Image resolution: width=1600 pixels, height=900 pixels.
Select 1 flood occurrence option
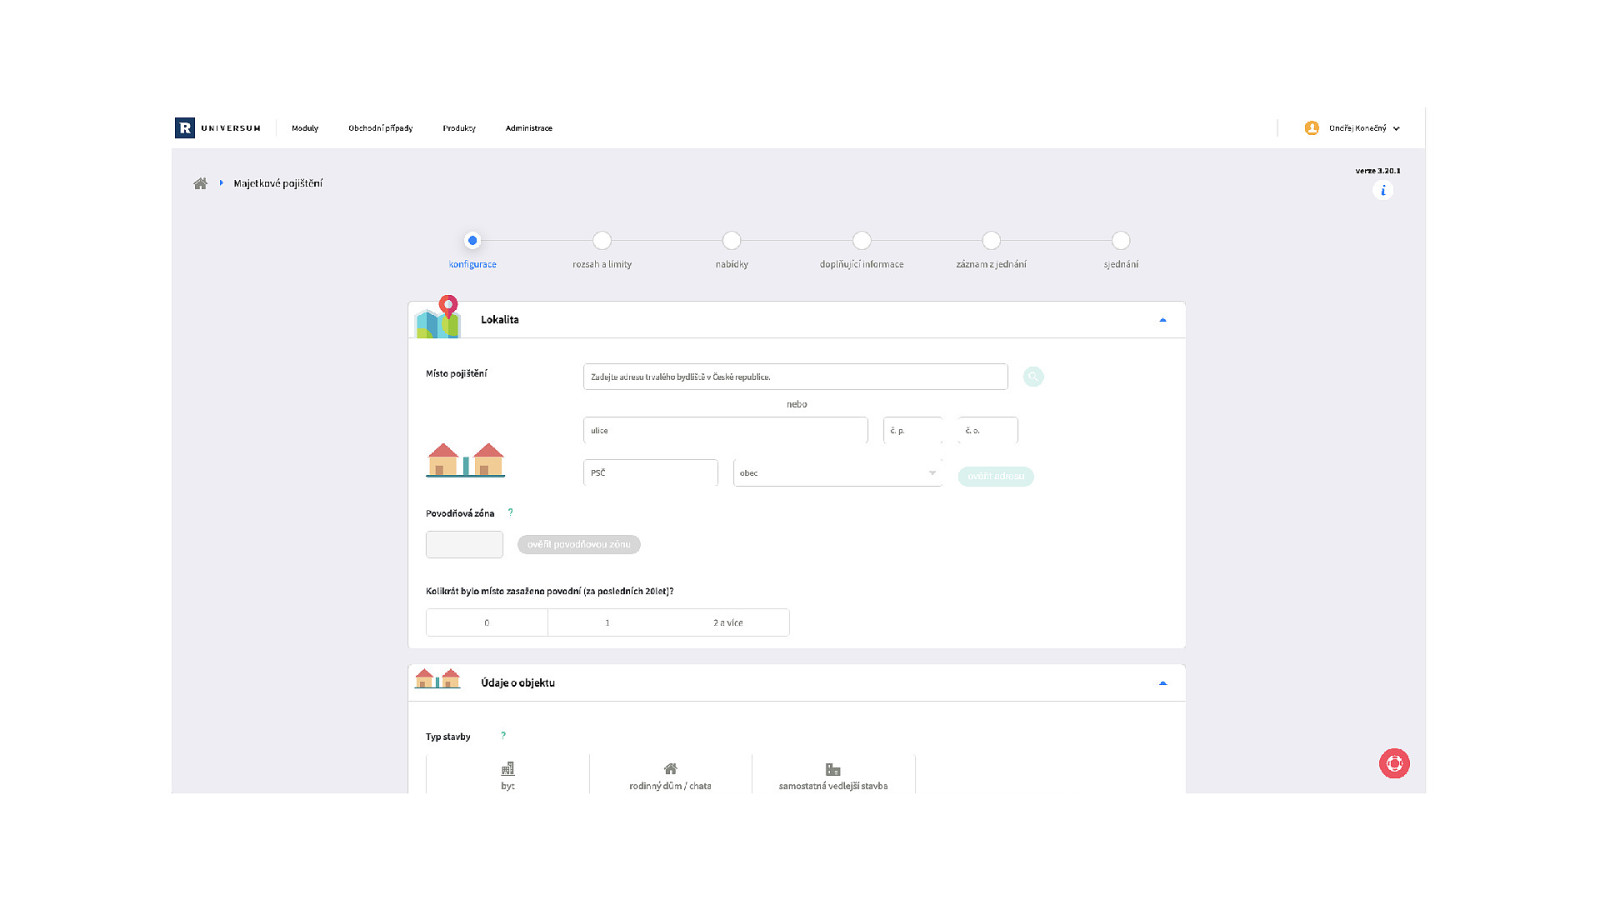click(607, 623)
